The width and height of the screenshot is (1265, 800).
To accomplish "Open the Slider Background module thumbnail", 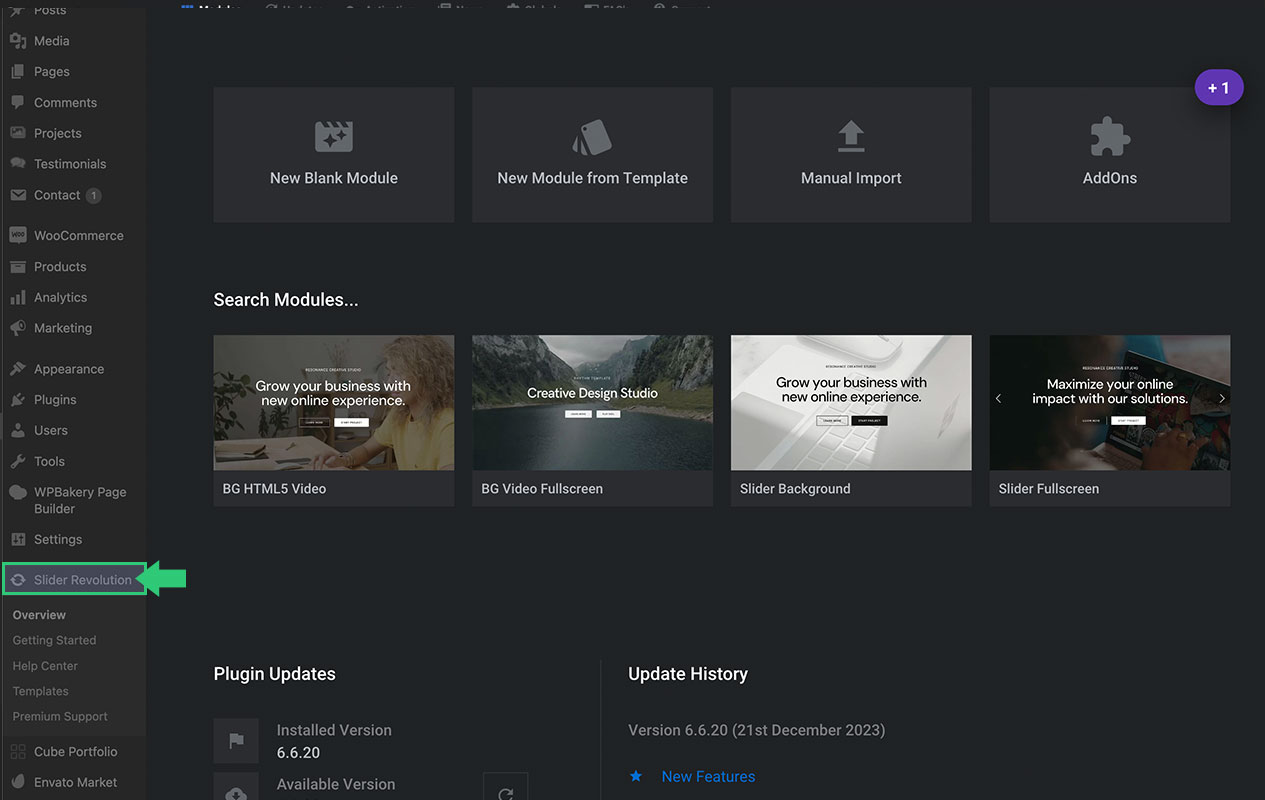I will [850, 403].
